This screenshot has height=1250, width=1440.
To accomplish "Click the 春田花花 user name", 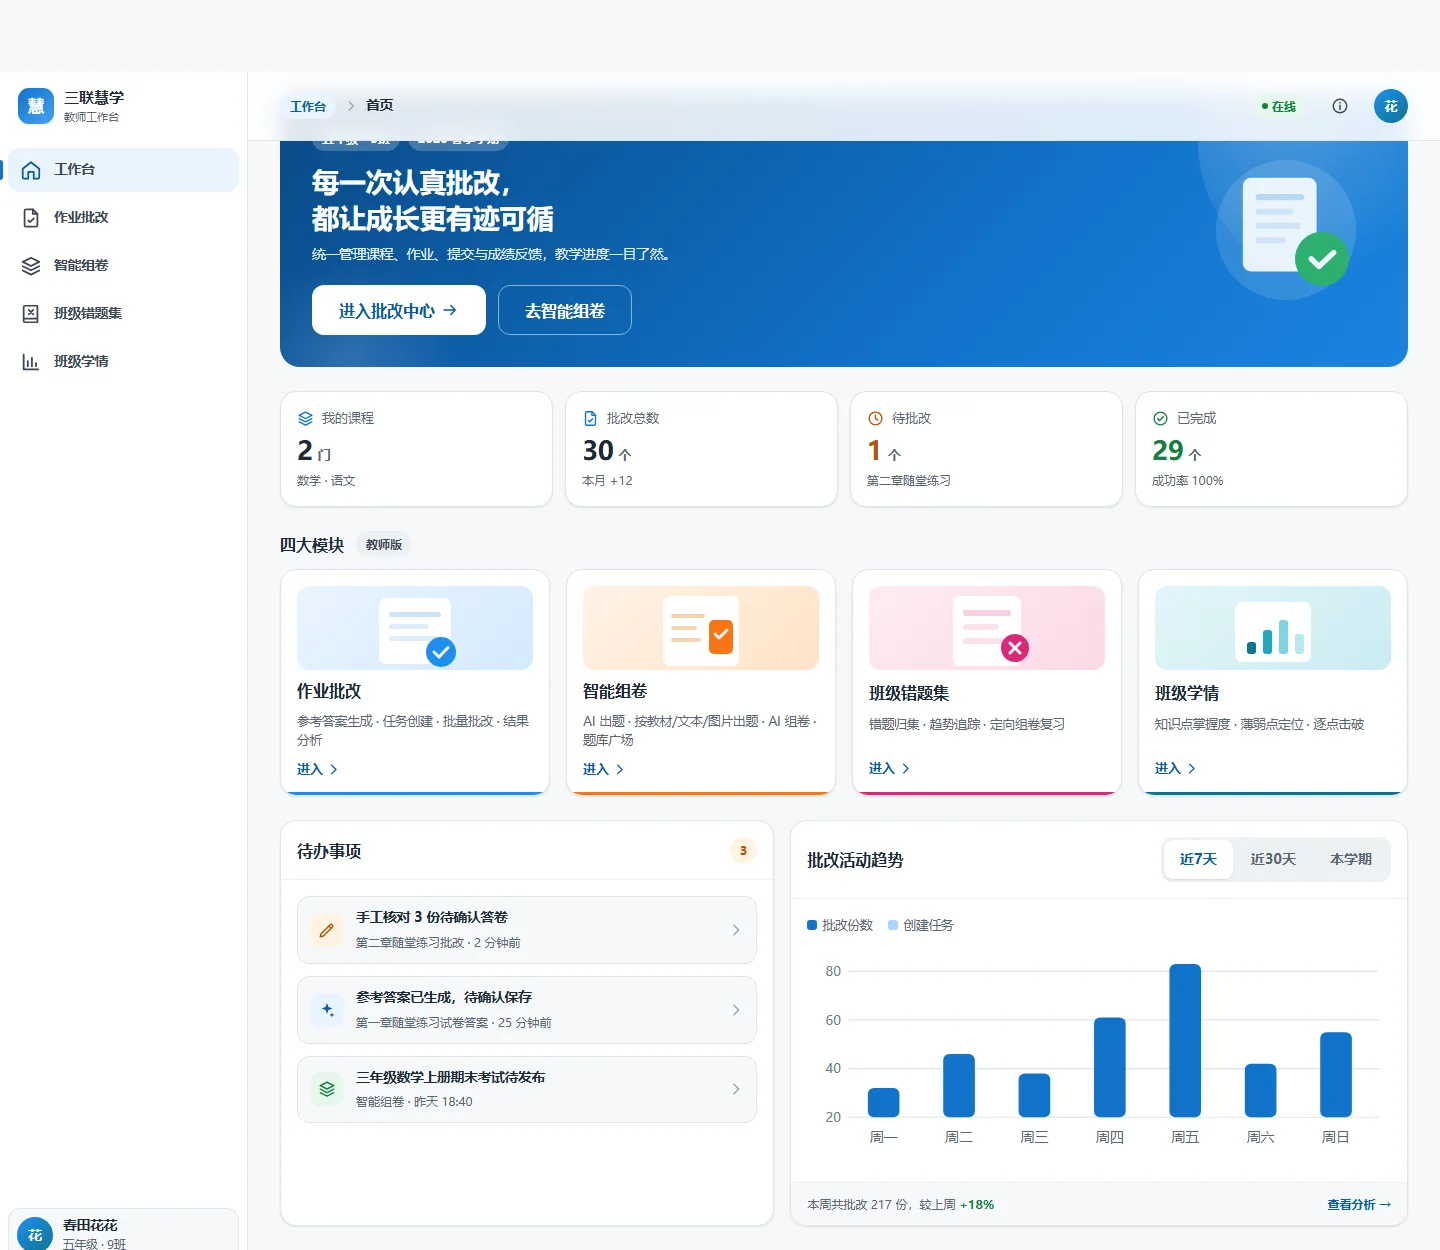I will [90, 1225].
